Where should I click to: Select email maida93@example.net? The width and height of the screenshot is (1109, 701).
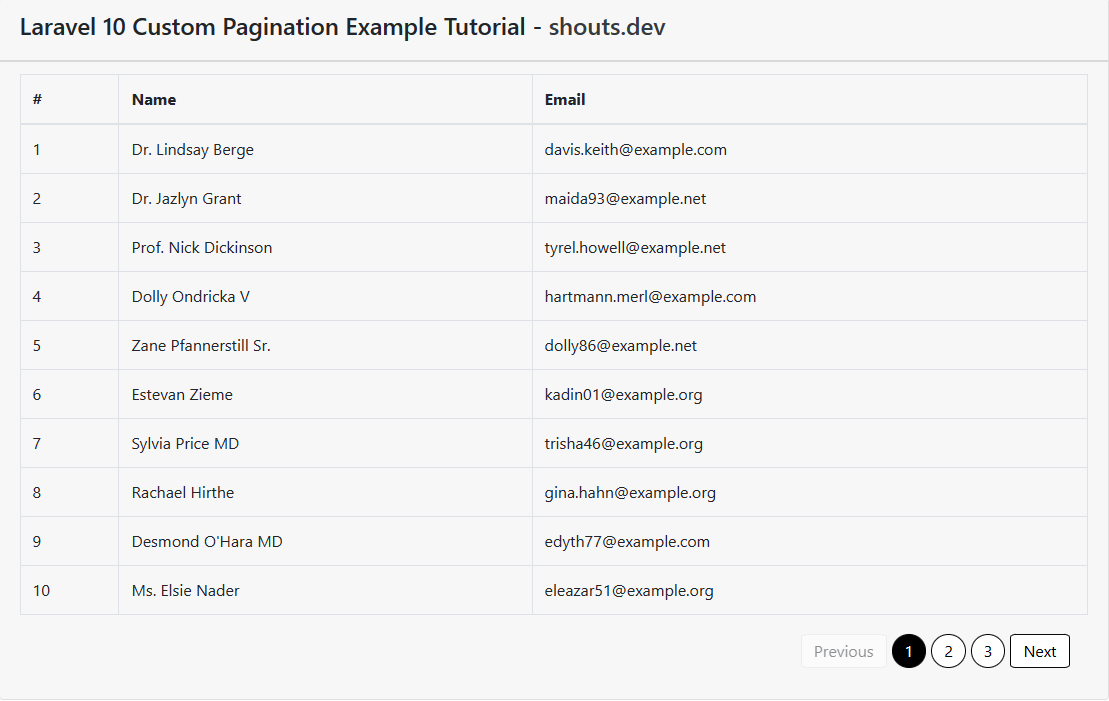[x=625, y=199]
